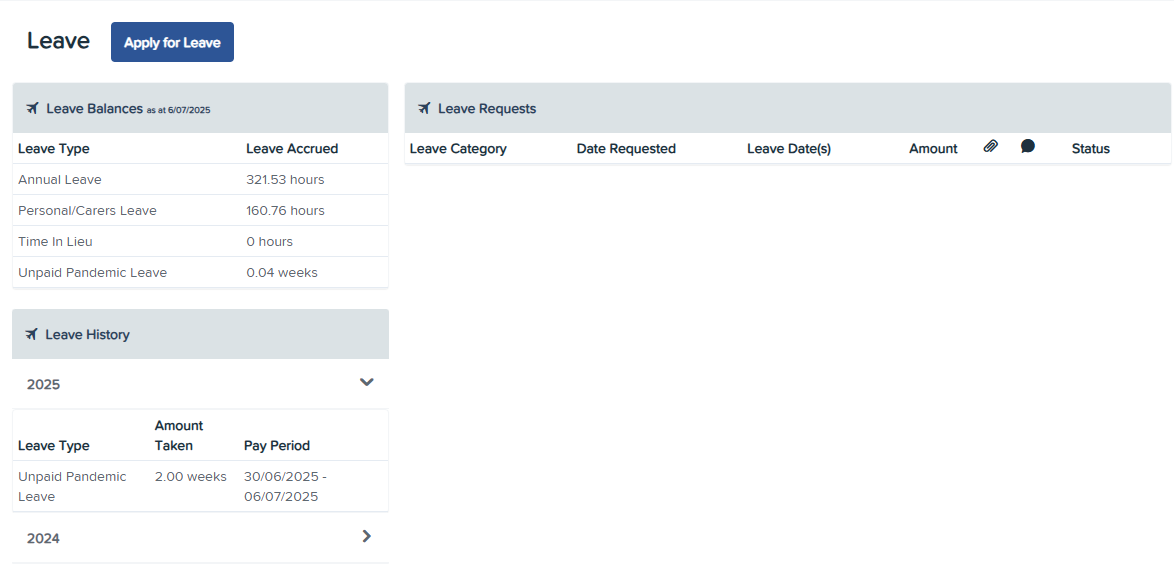1174x564 pixels.
Task: Collapse 2025 history using the down chevron
Action: 366,382
